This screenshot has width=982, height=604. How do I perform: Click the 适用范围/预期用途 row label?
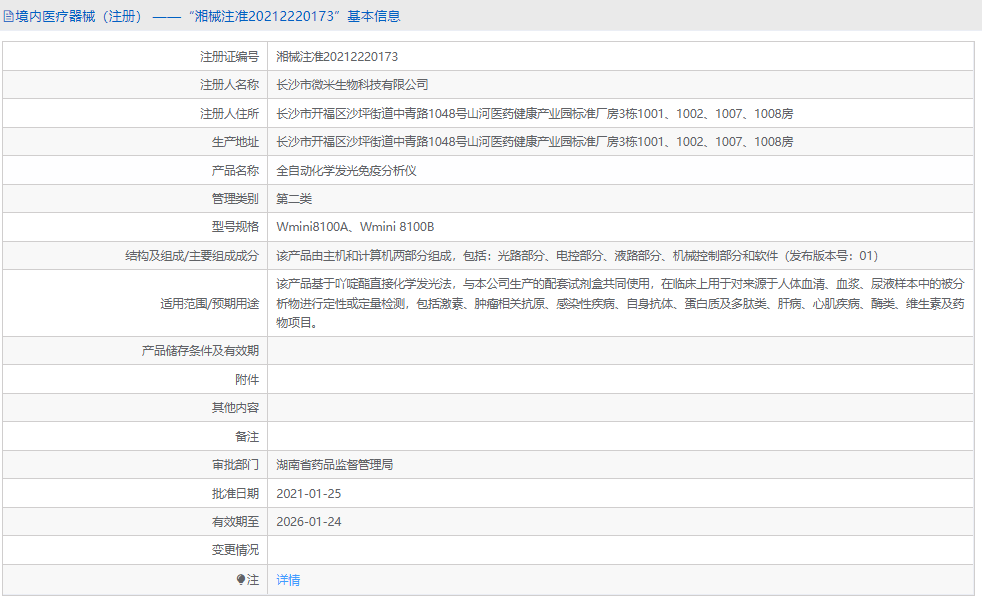pyautogui.click(x=209, y=304)
